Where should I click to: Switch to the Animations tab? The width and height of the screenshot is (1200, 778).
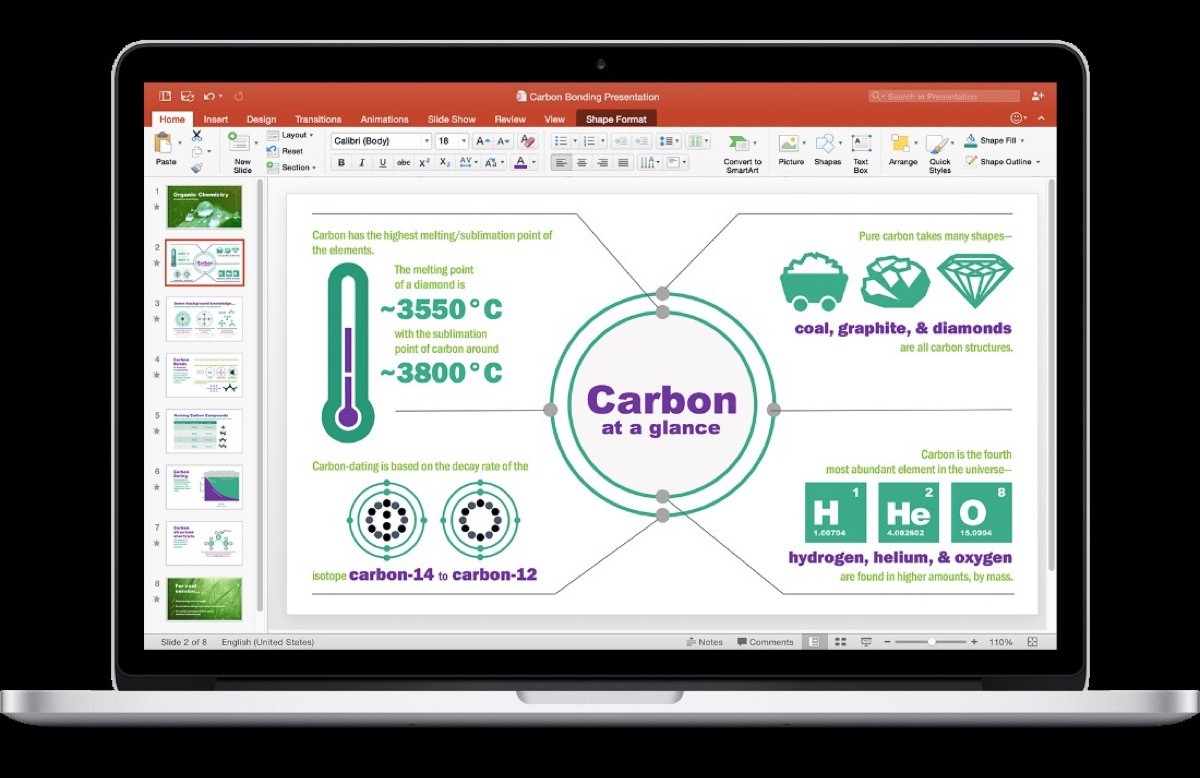(384, 119)
